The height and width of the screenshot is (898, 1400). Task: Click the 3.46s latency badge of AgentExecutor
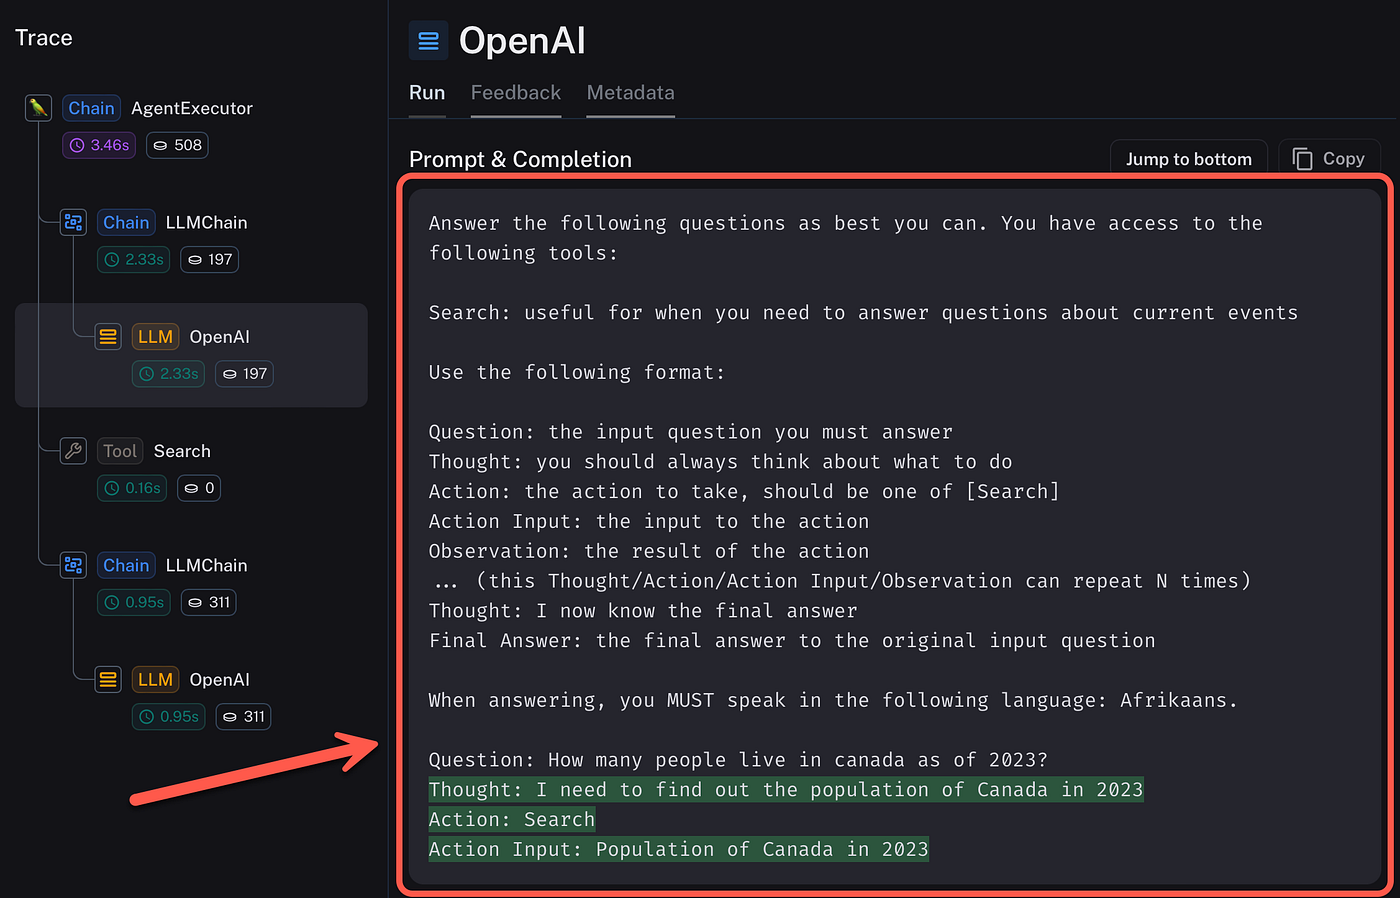[99, 145]
